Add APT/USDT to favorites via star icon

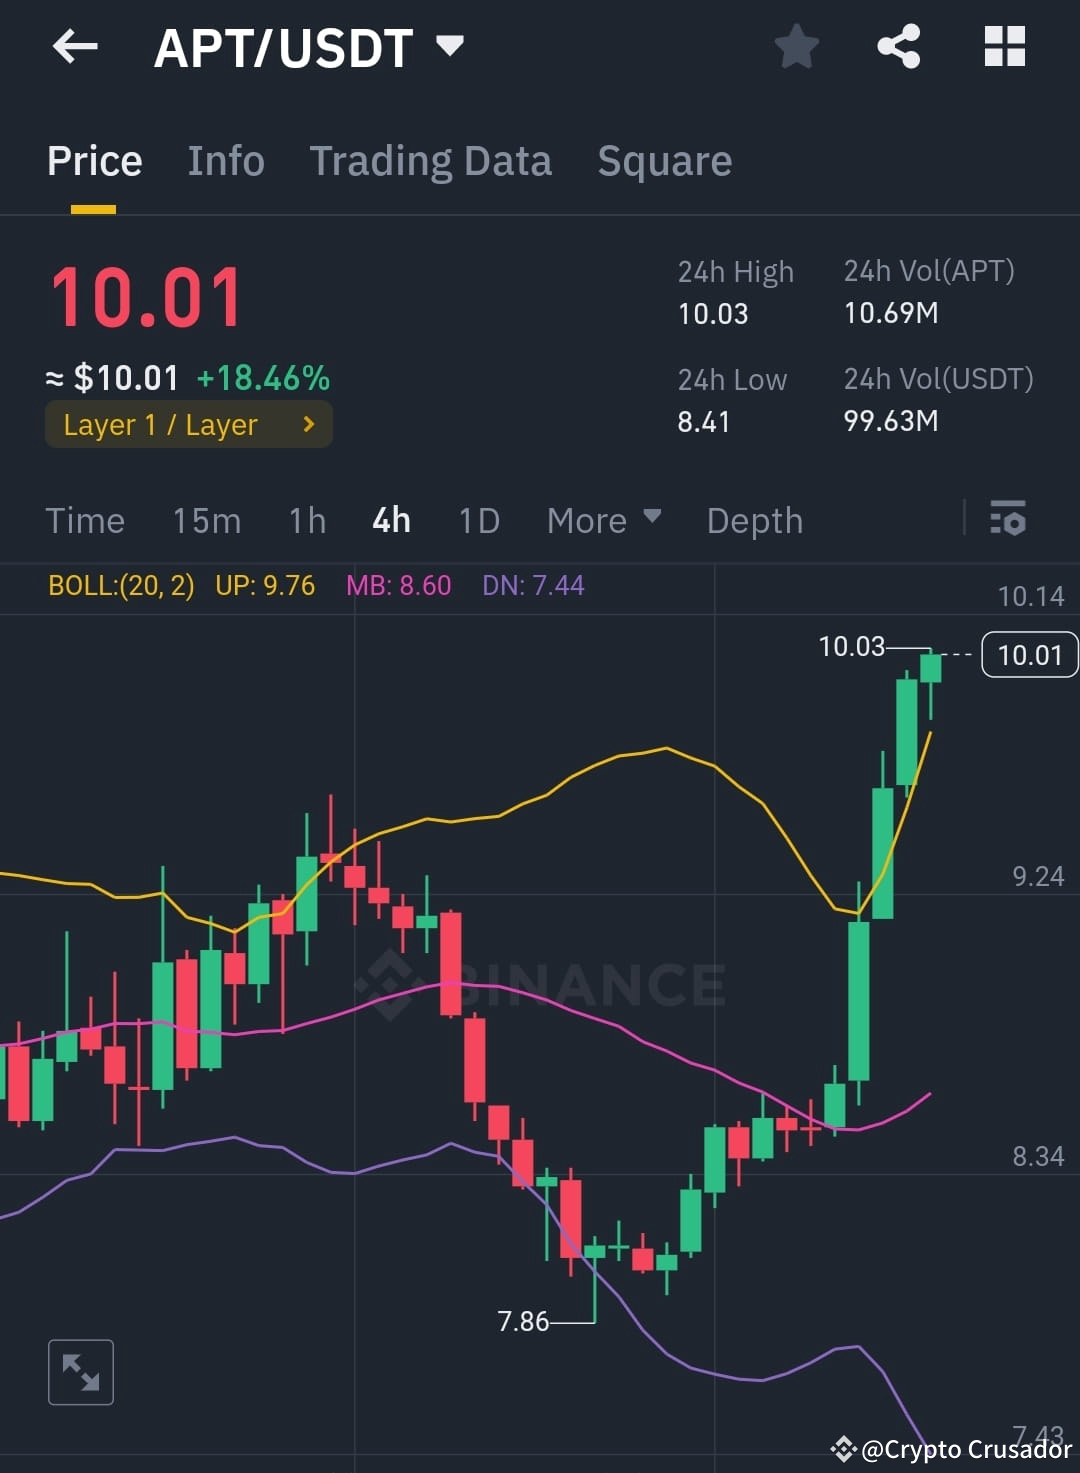coord(797,45)
